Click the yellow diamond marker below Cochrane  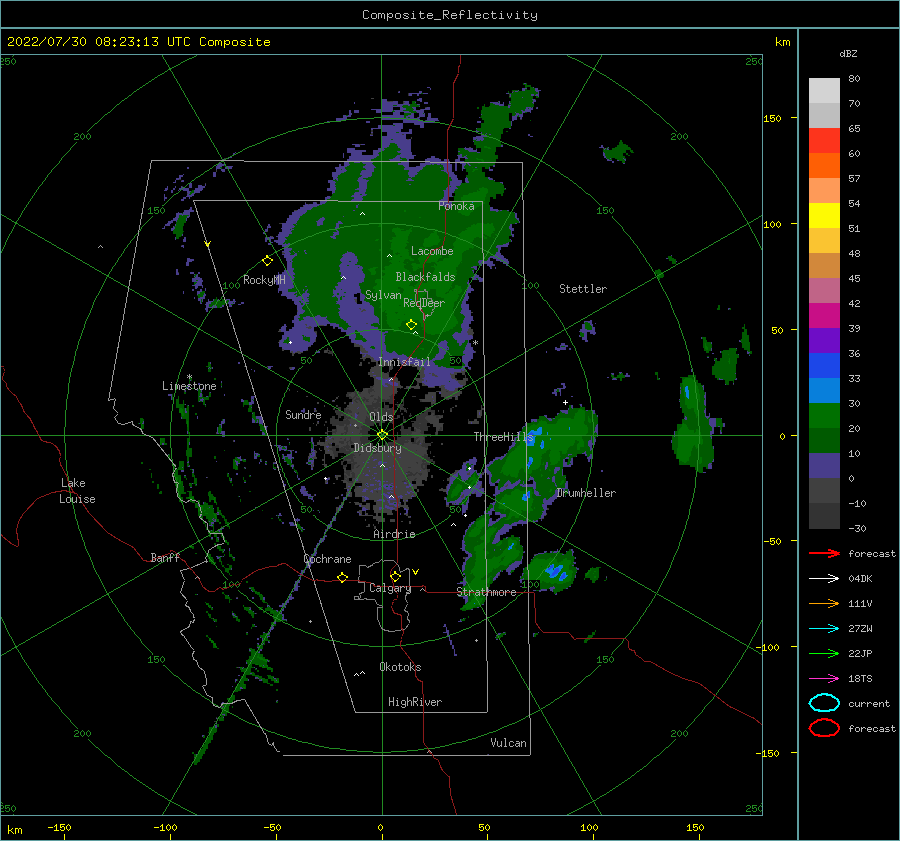[342, 577]
